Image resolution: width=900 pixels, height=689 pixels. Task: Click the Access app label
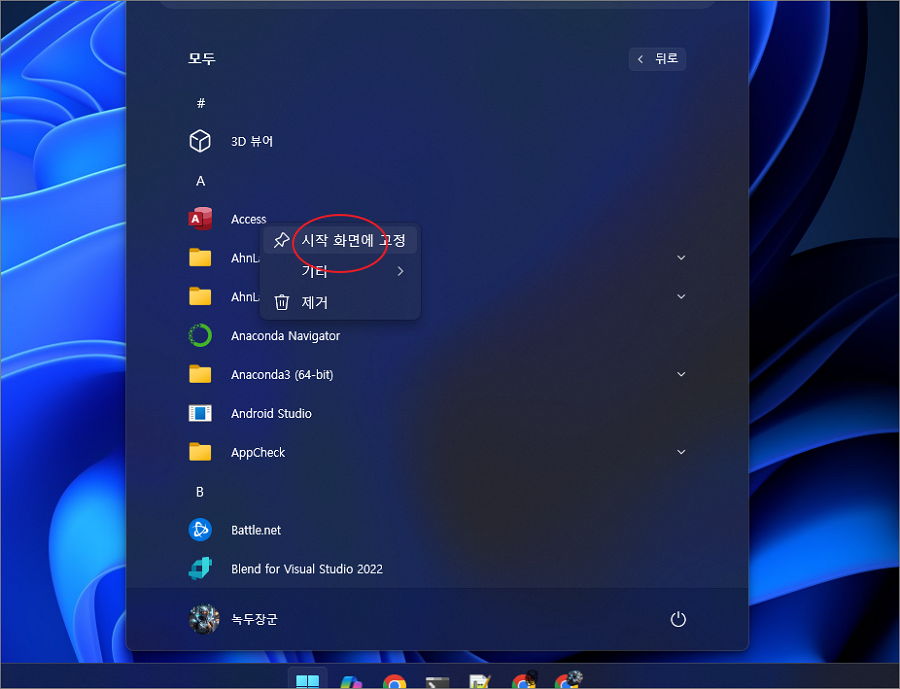249,219
